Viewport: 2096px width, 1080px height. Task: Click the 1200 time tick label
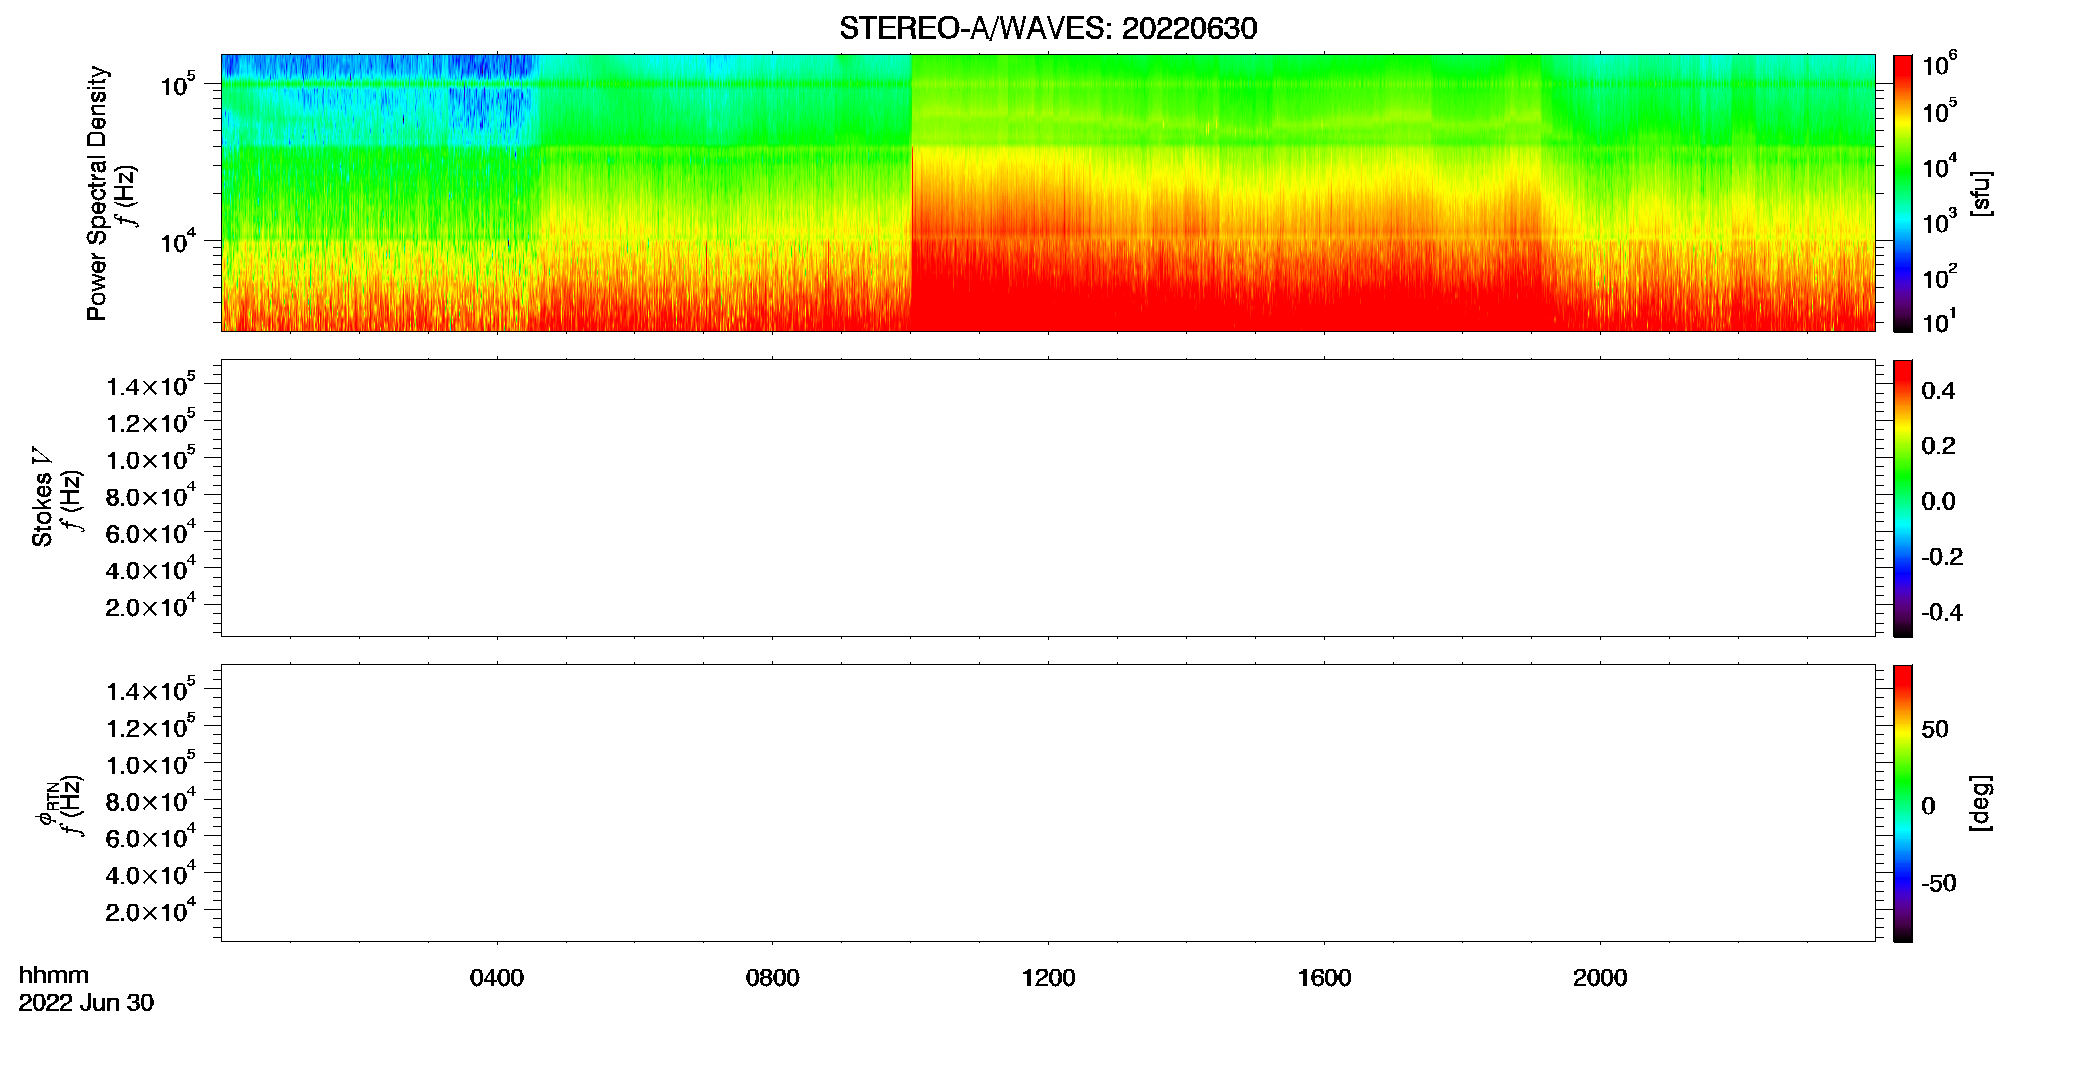1048,978
